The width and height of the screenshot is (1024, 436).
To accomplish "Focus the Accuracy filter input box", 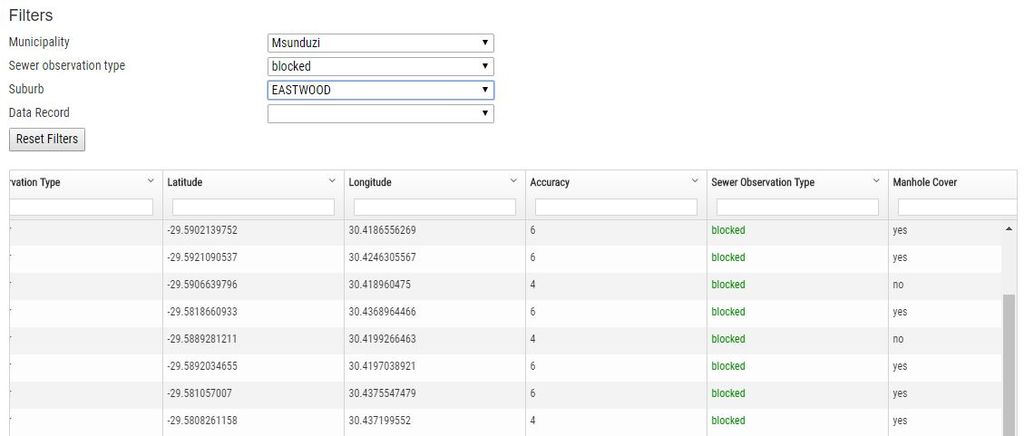I will tap(616, 207).
